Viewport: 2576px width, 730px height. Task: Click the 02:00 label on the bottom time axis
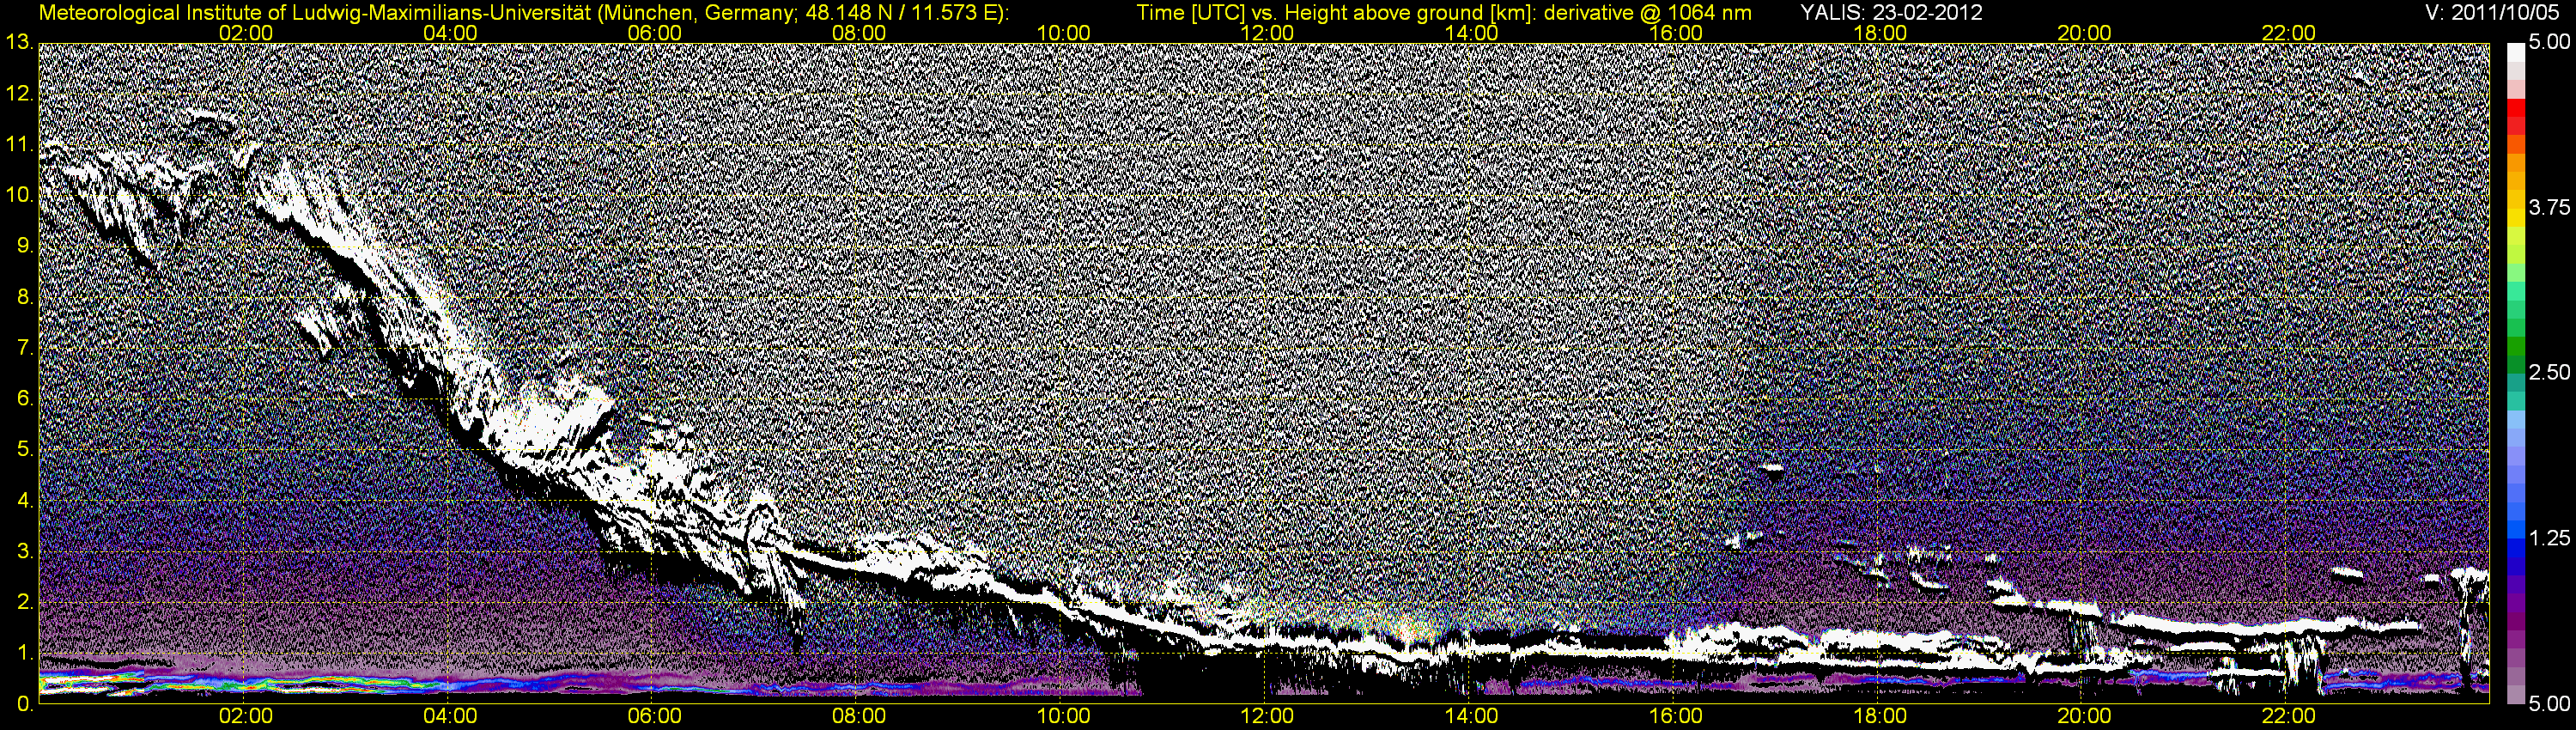coord(246,716)
